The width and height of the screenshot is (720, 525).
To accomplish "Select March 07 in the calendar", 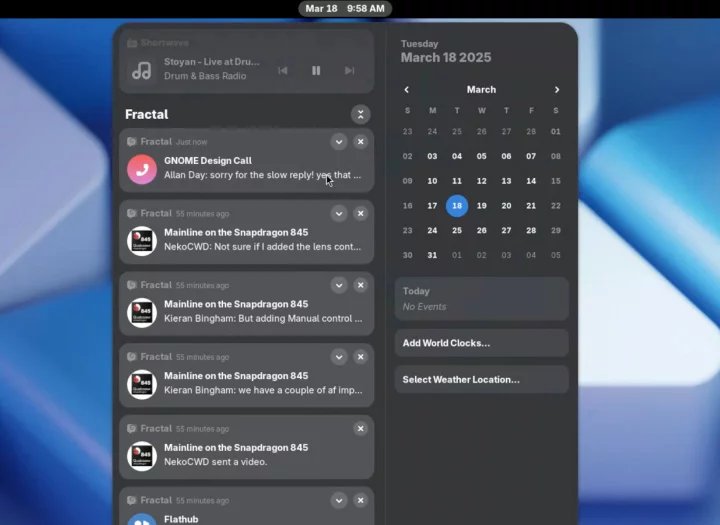I will 531,156.
